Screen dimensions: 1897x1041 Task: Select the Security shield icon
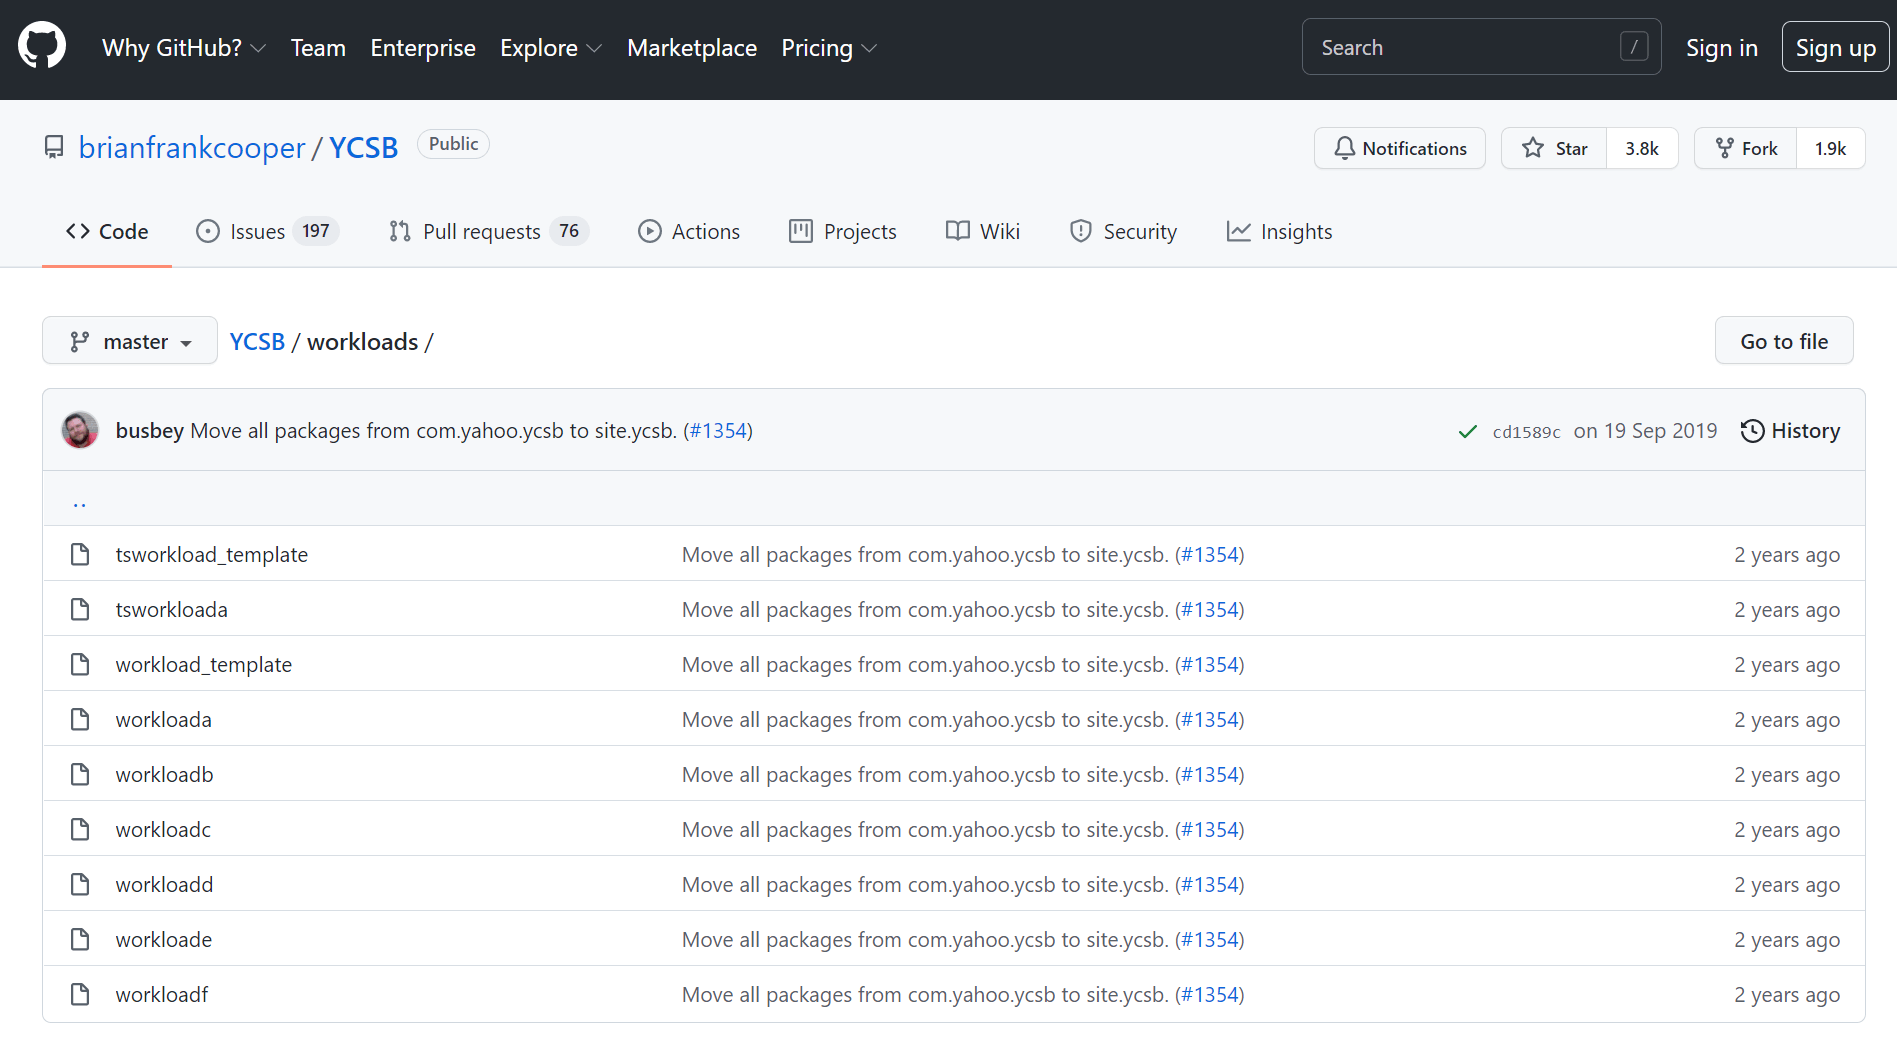pos(1081,231)
